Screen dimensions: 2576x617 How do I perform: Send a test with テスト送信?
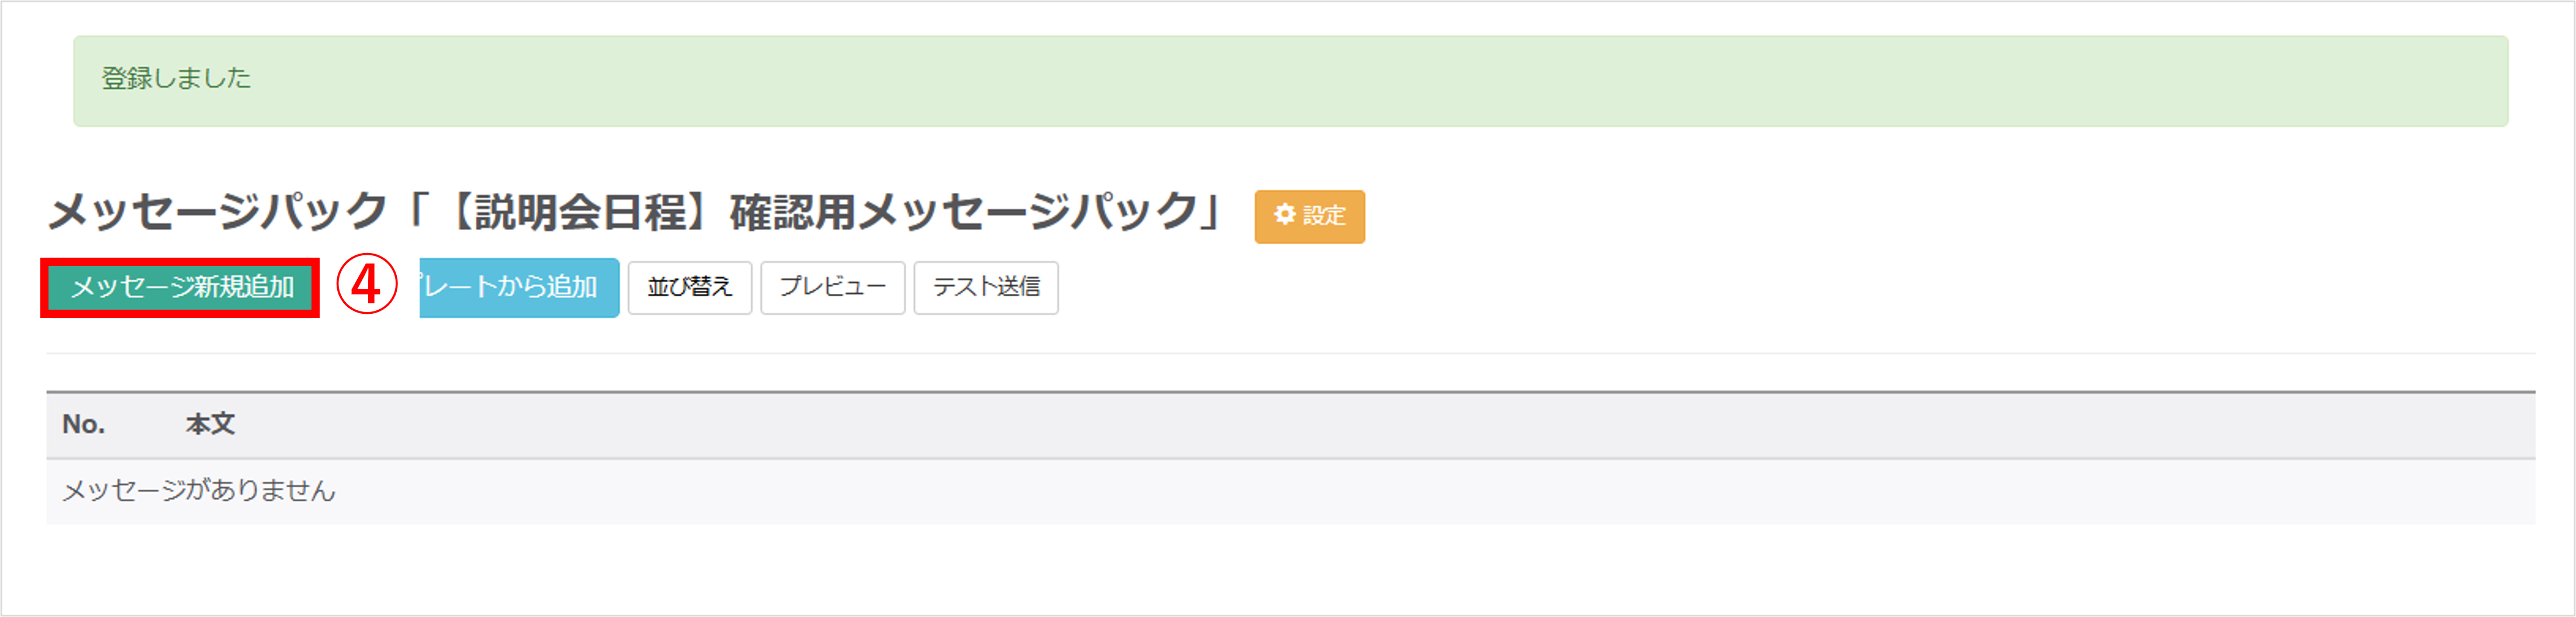click(985, 288)
